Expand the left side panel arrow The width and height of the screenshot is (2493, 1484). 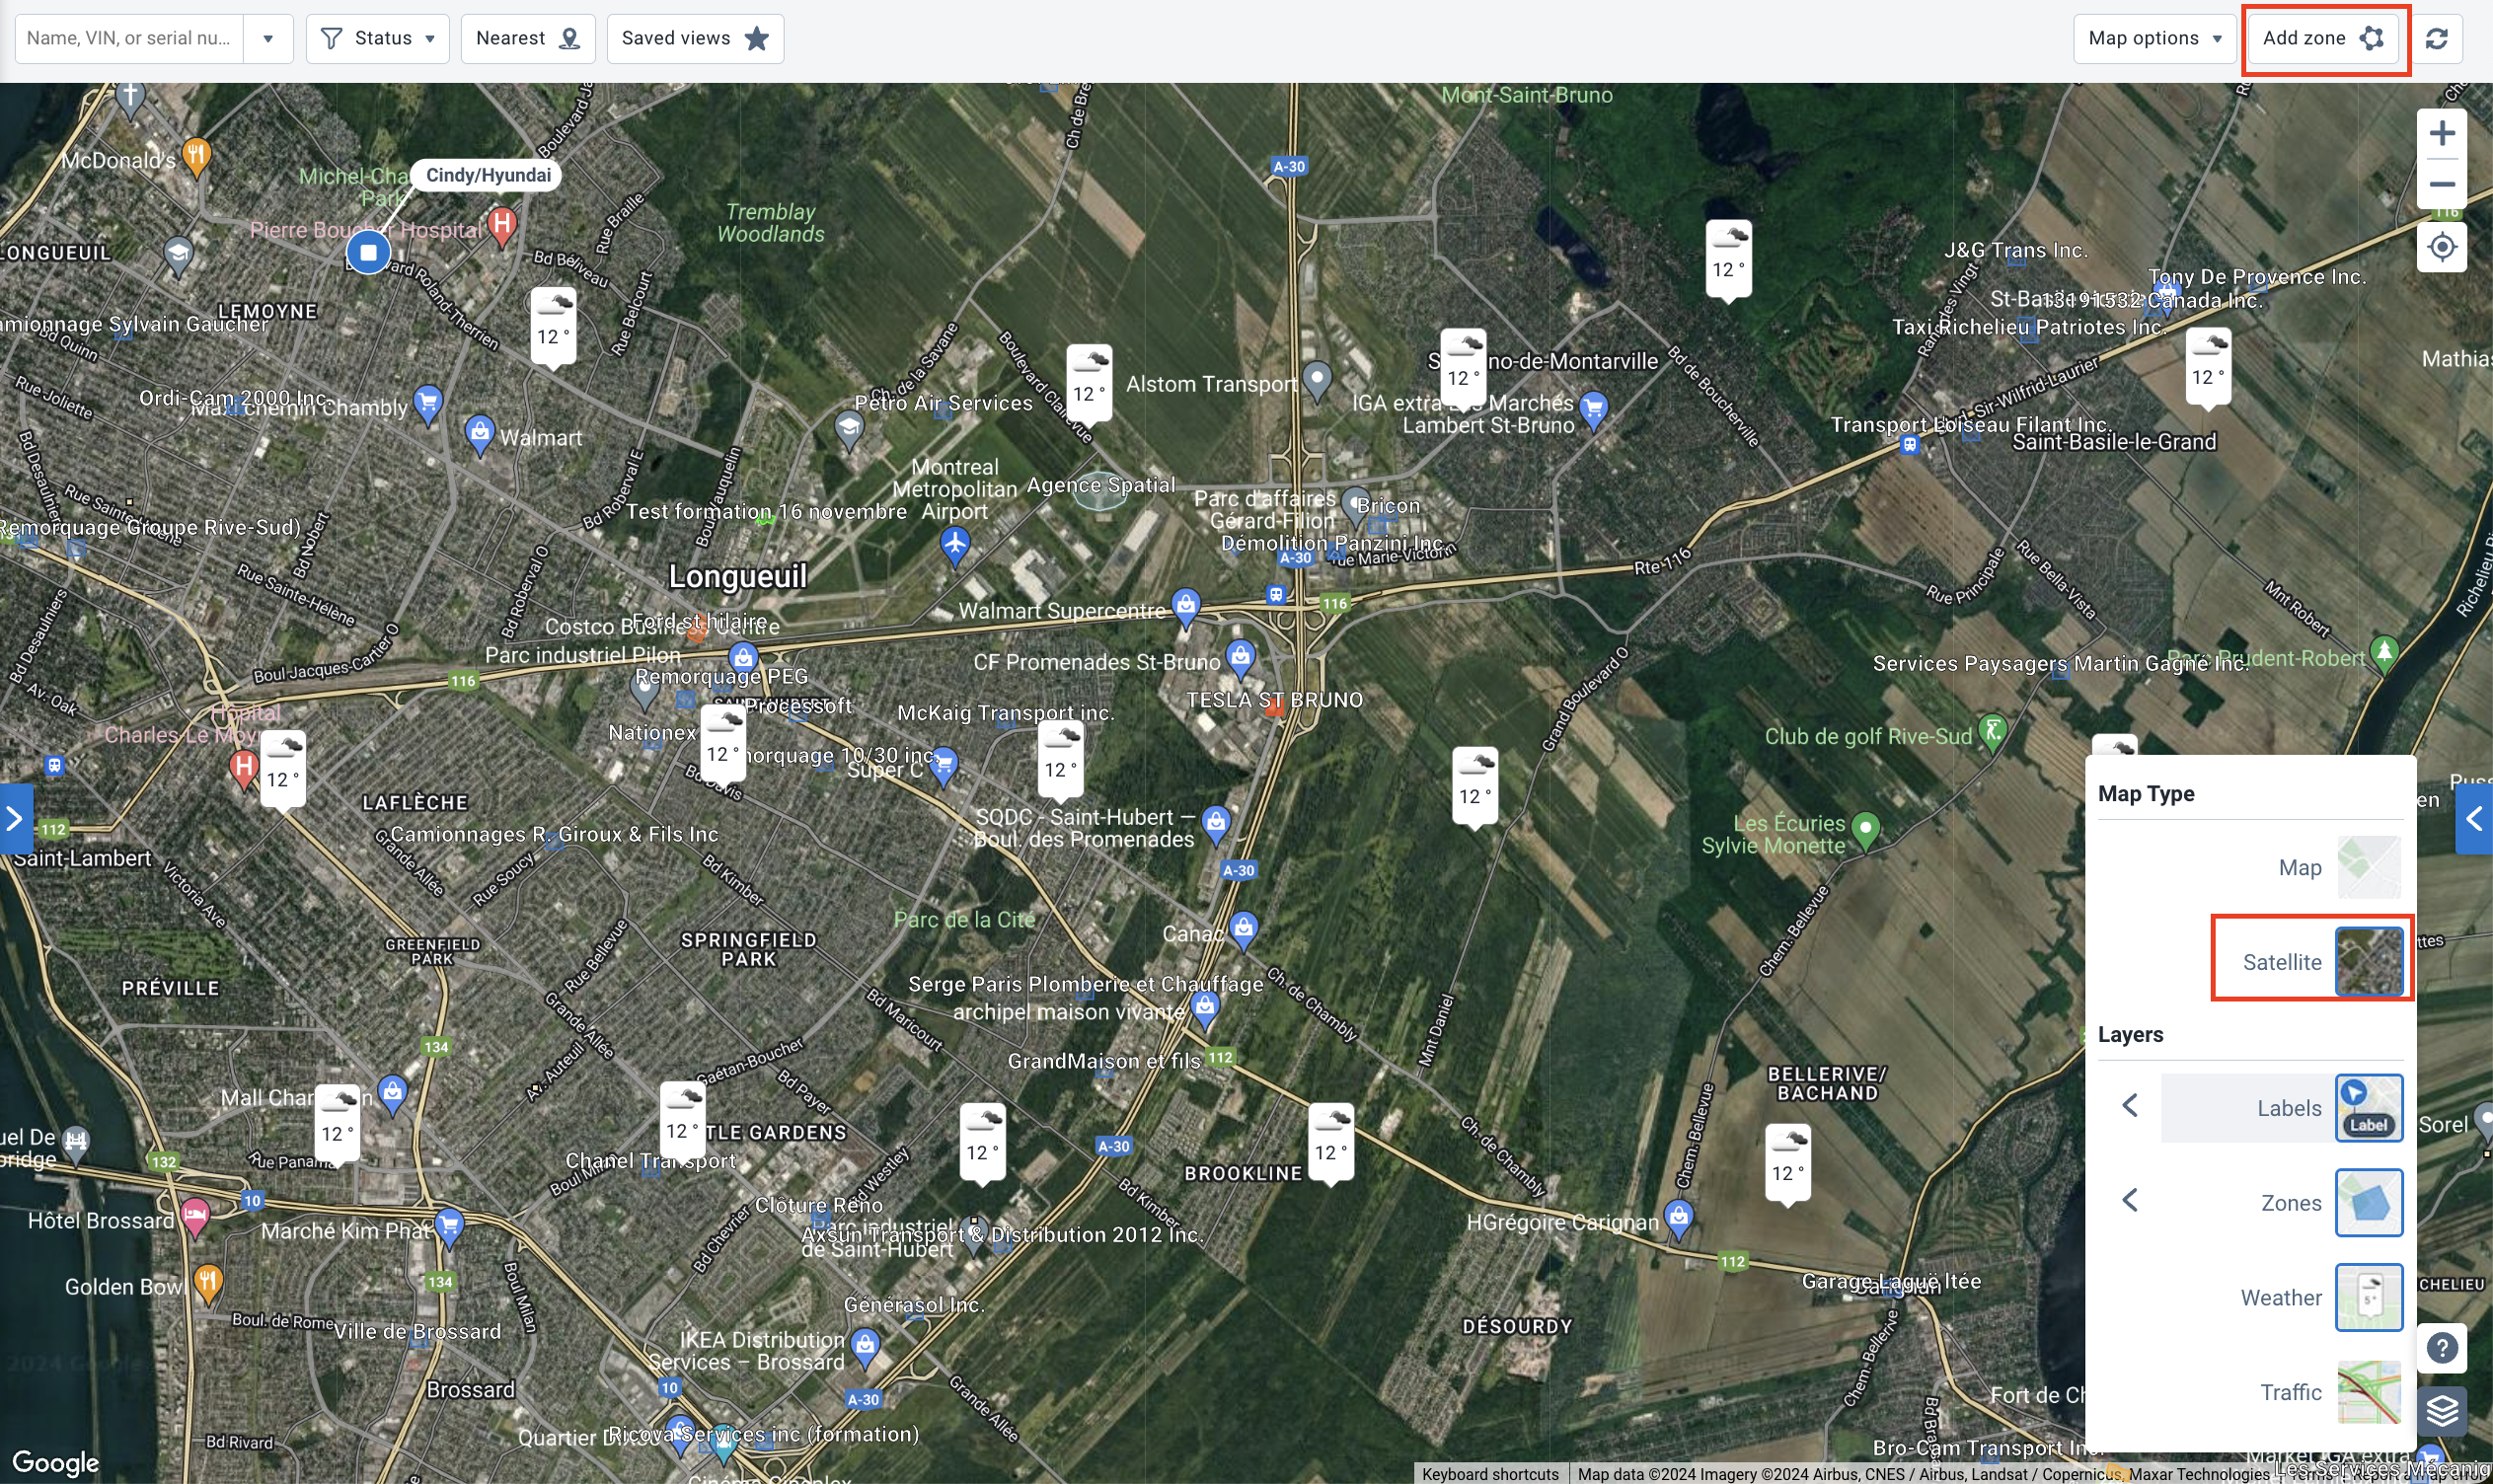(16, 819)
